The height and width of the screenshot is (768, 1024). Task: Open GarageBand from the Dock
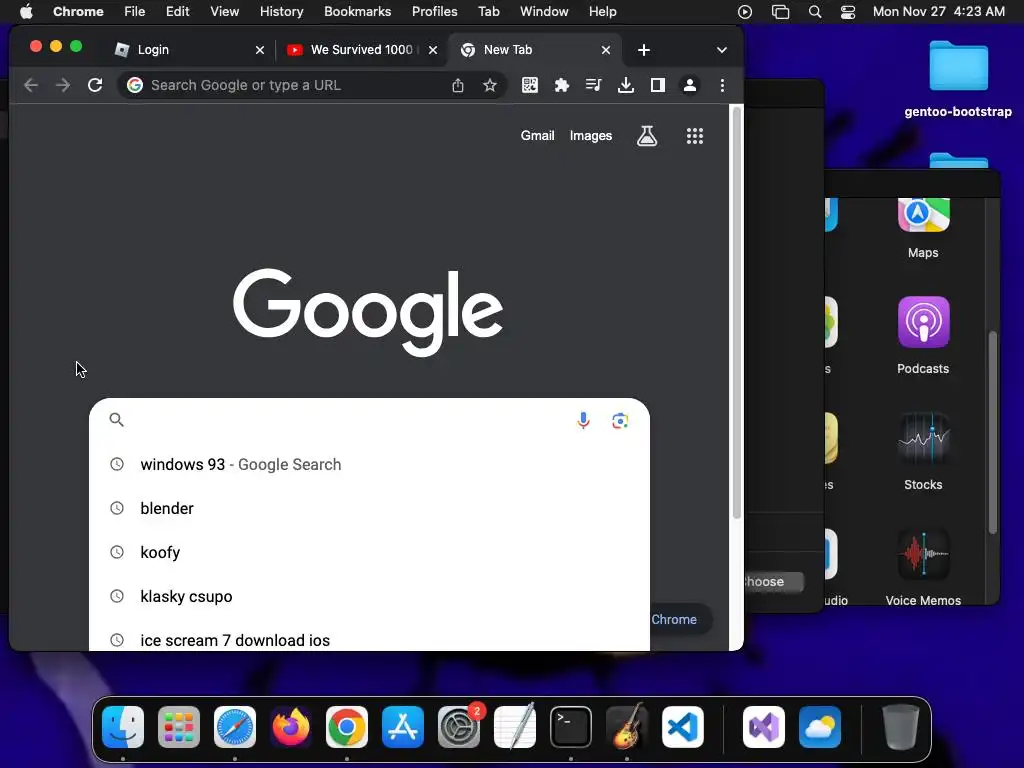point(627,727)
